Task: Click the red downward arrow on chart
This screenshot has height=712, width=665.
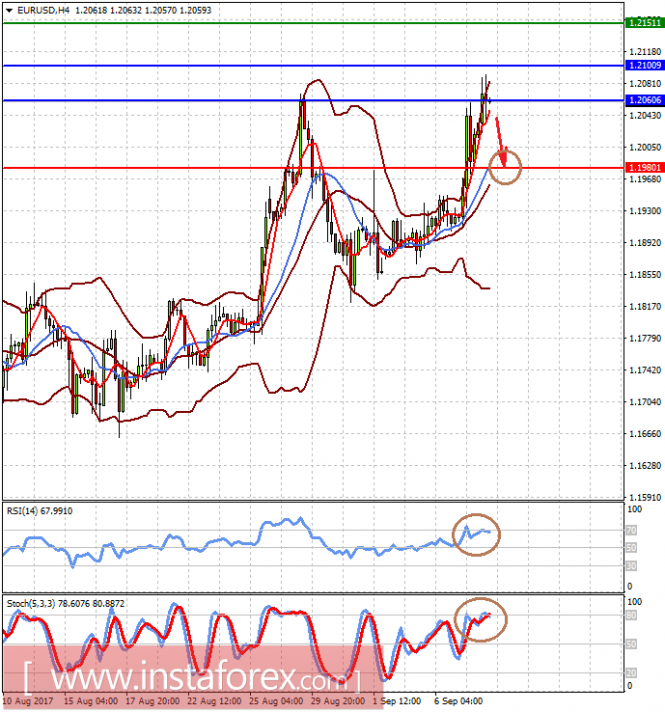Action: (x=501, y=142)
